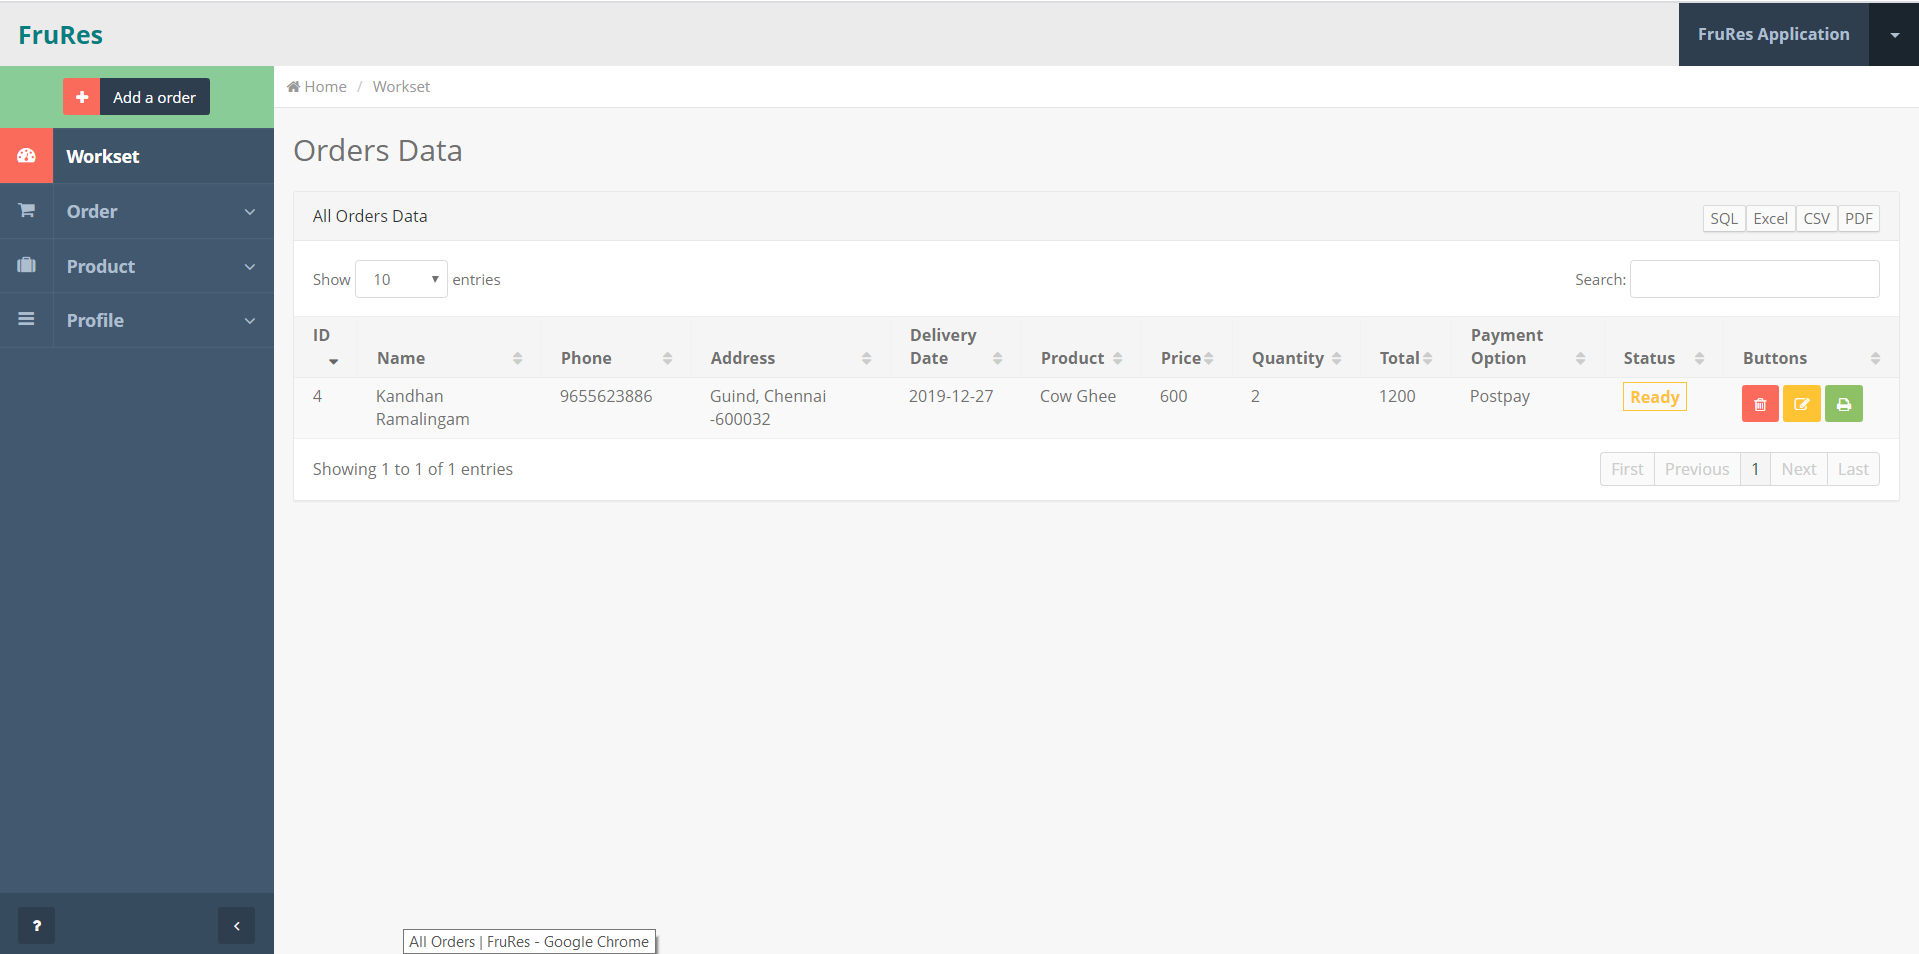Go to First page in pagination
Image resolution: width=1919 pixels, height=954 pixels.
click(x=1627, y=469)
